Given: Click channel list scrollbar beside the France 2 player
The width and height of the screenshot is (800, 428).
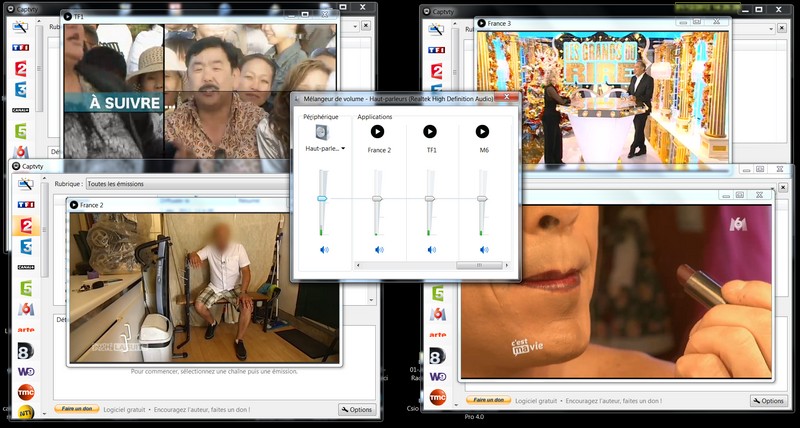Looking at the screenshot, I should tap(45, 230).
